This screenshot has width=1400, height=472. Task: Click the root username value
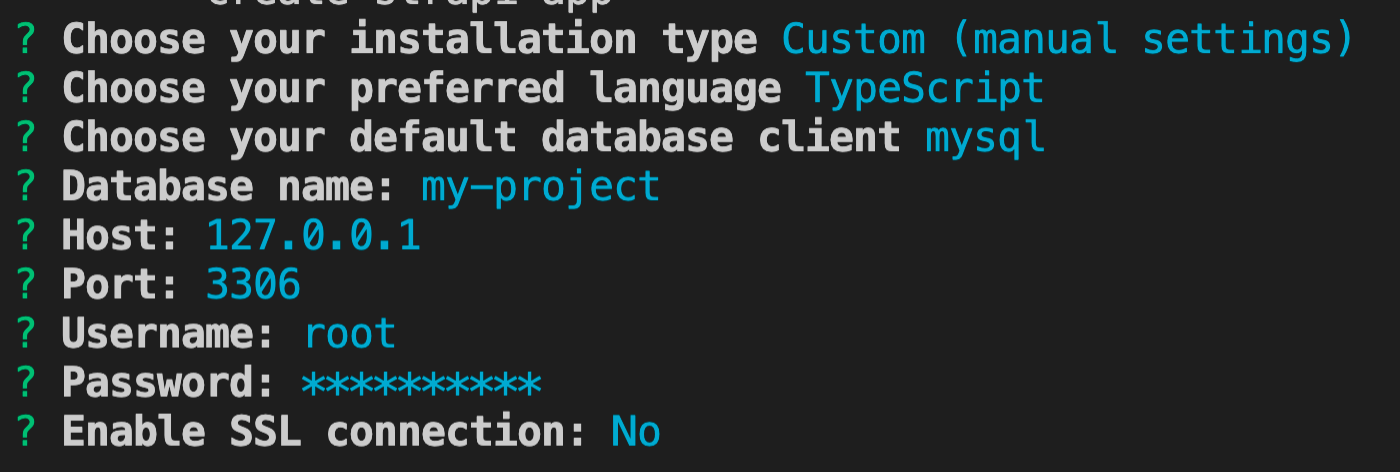350,334
